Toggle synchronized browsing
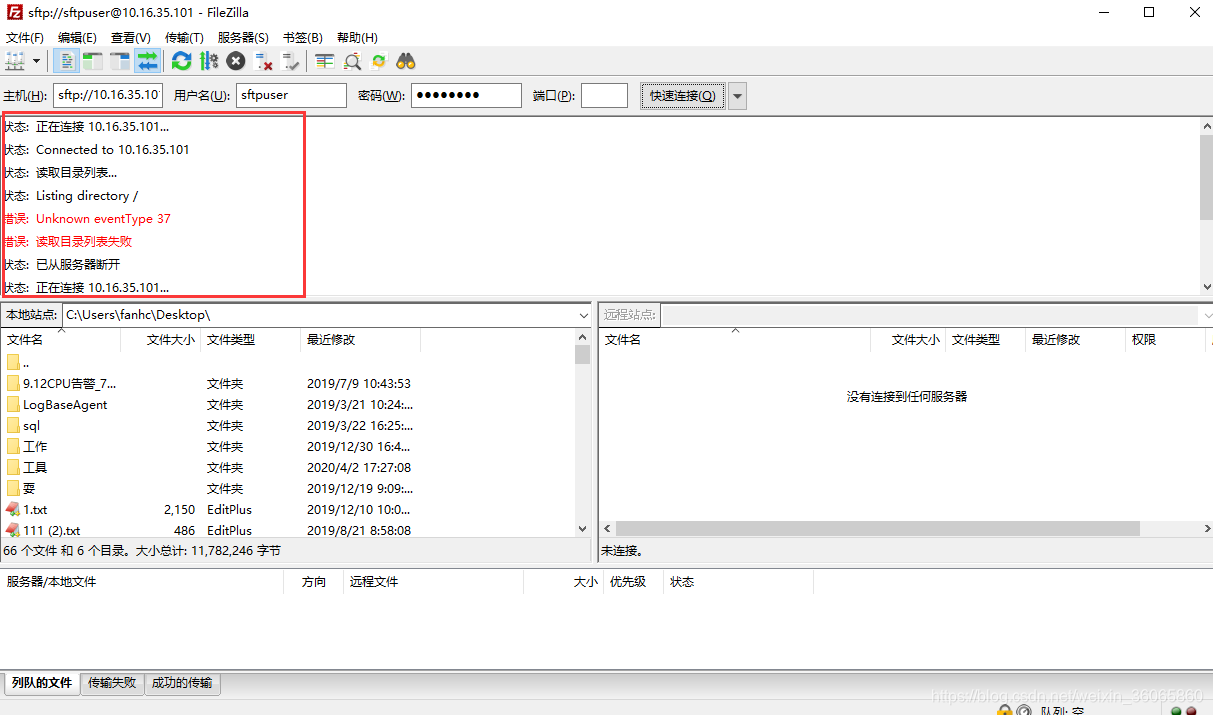This screenshot has width=1213, height=715. [379, 61]
